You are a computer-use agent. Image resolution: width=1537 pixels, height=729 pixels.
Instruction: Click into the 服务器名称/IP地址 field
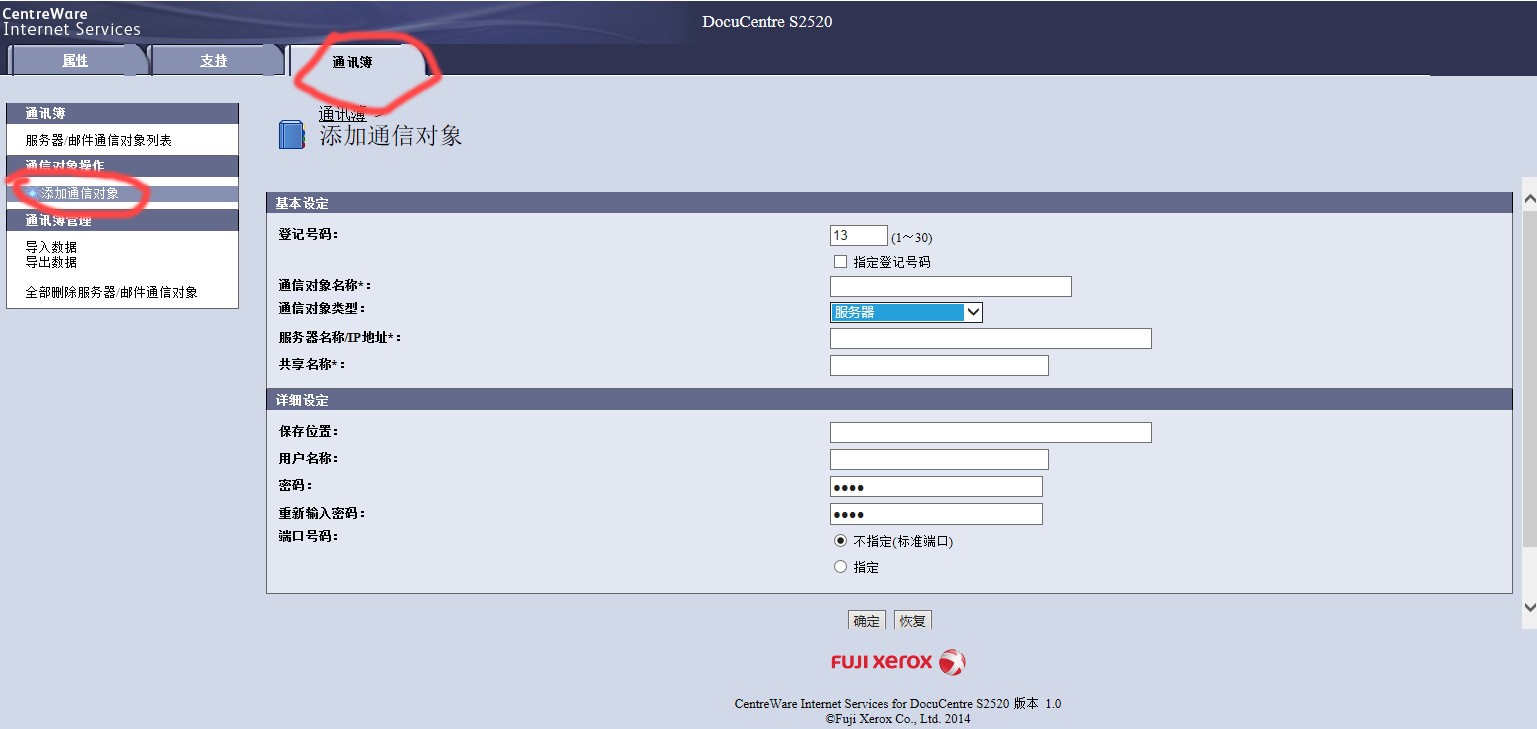click(x=991, y=338)
